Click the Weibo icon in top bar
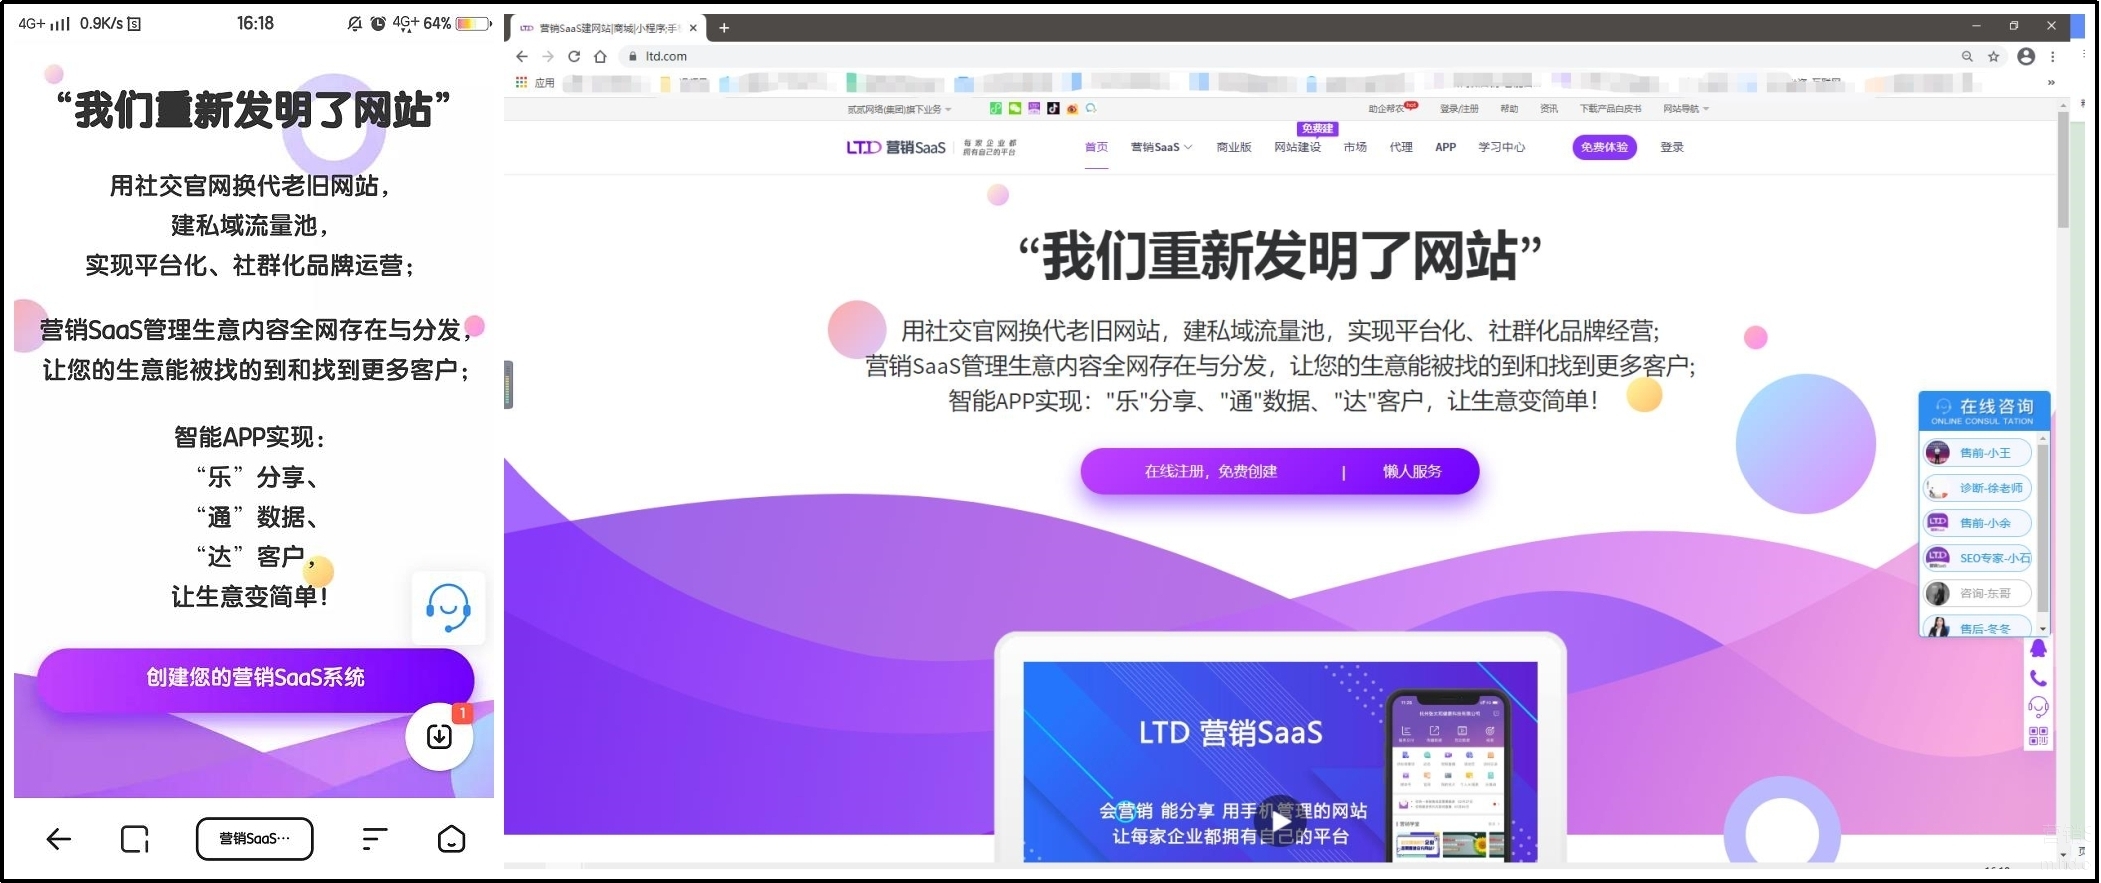Screen dimensions: 2101x883 click(1072, 108)
